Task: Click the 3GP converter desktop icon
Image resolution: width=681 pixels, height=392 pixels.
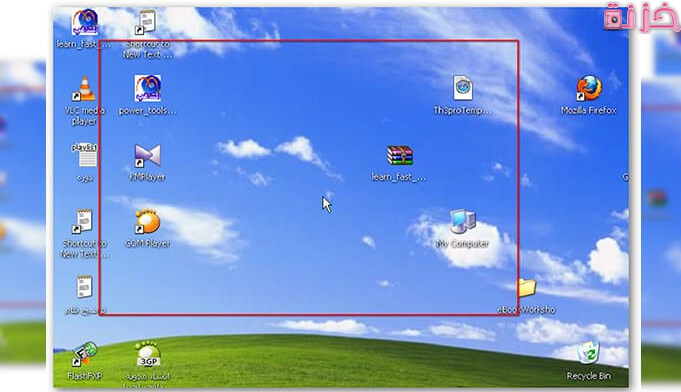Action: [148, 354]
